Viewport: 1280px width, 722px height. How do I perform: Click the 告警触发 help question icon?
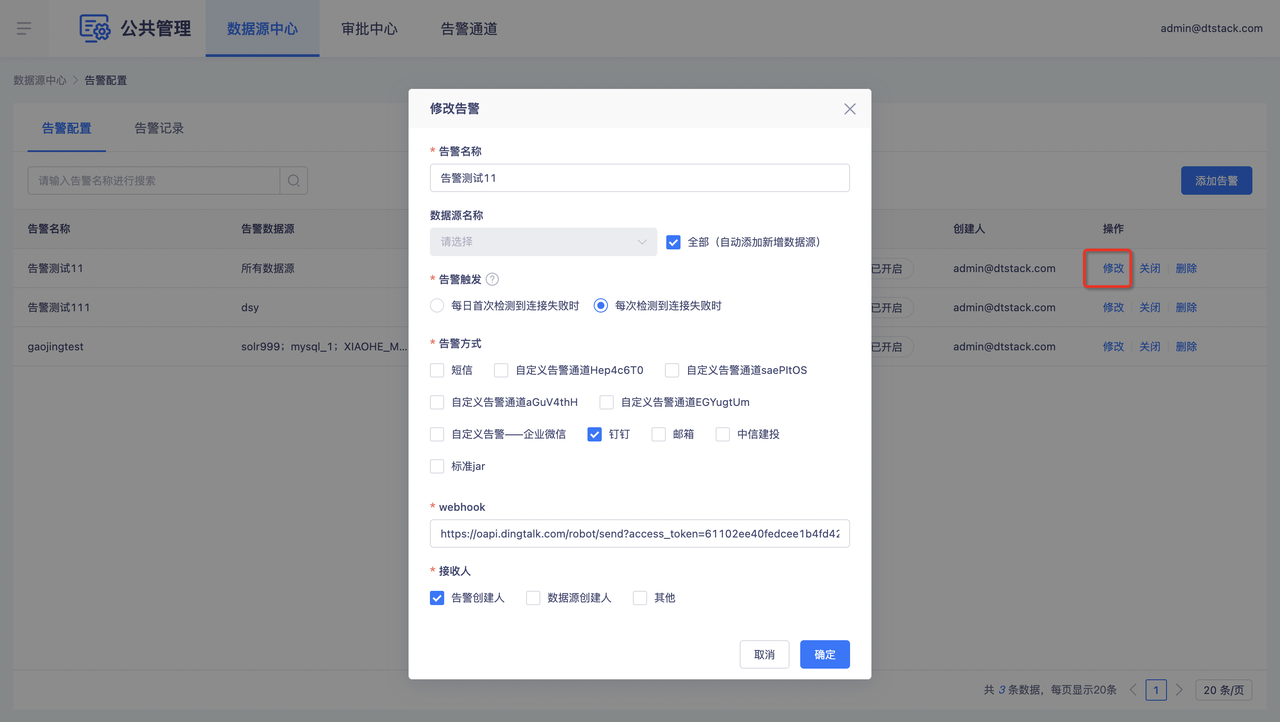click(492, 280)
